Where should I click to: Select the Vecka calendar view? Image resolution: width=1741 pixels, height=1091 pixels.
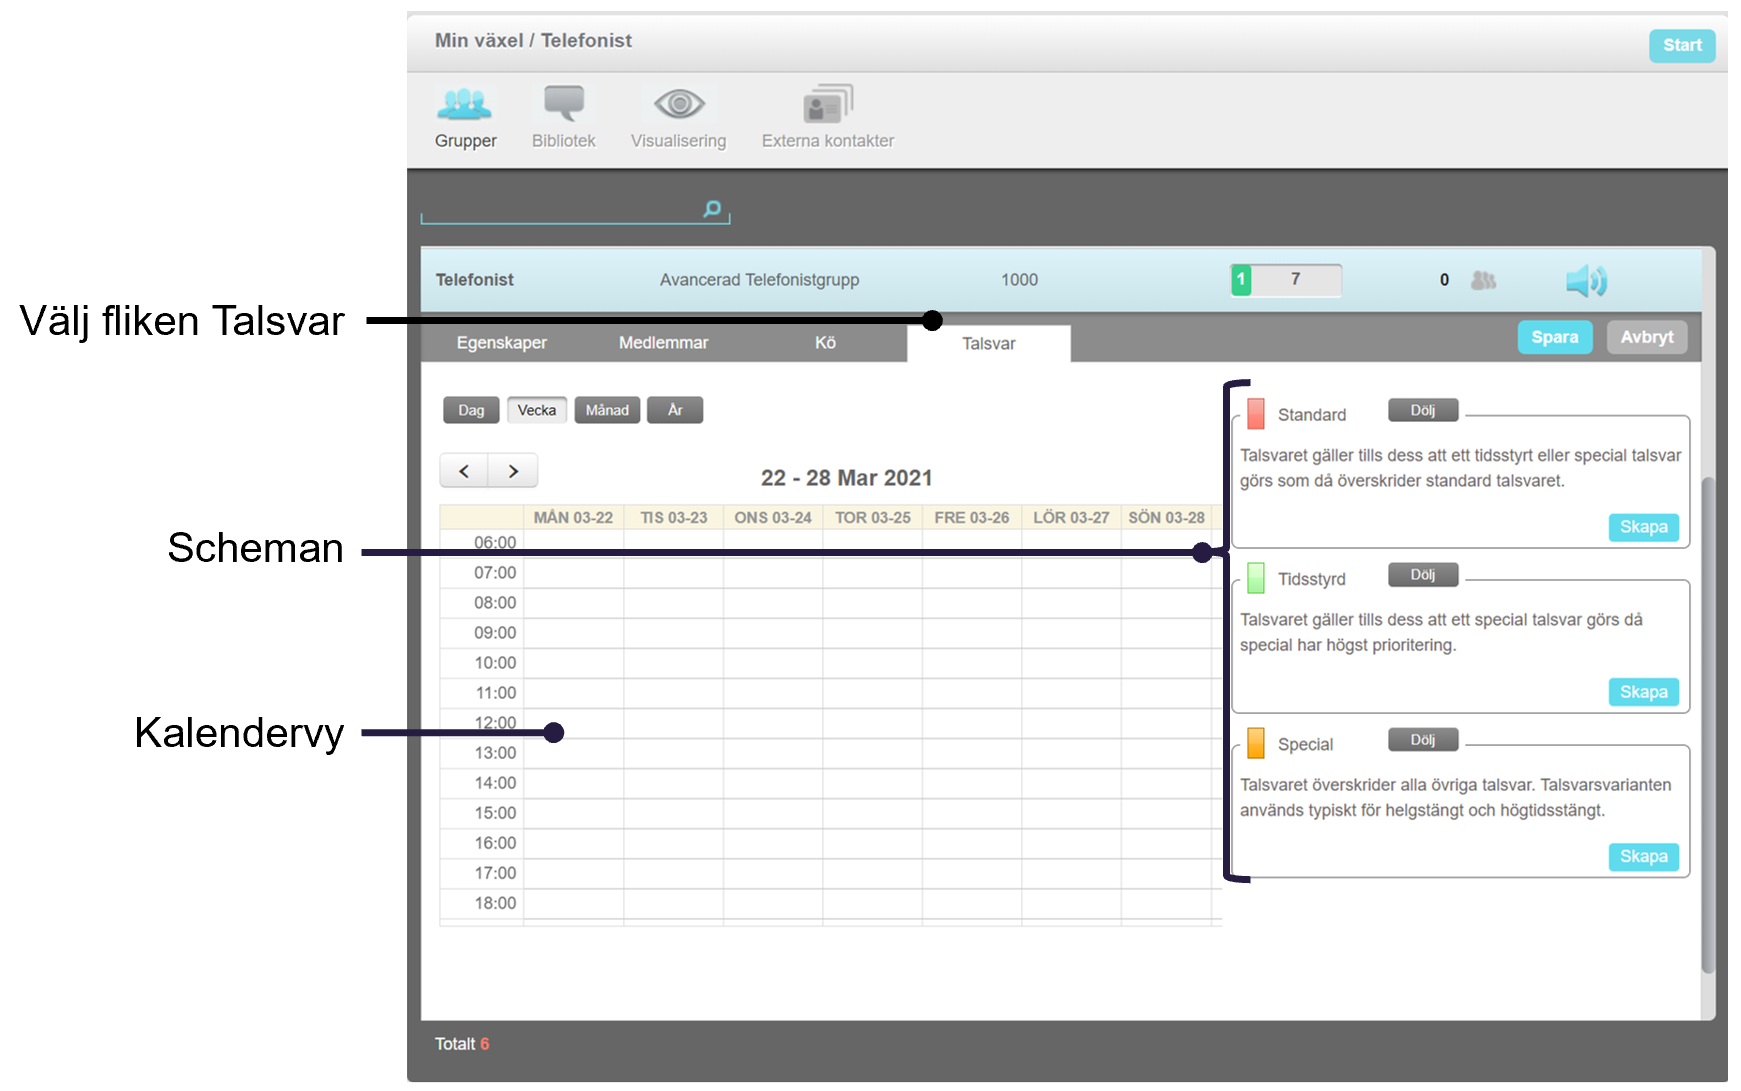coord(537,410)
